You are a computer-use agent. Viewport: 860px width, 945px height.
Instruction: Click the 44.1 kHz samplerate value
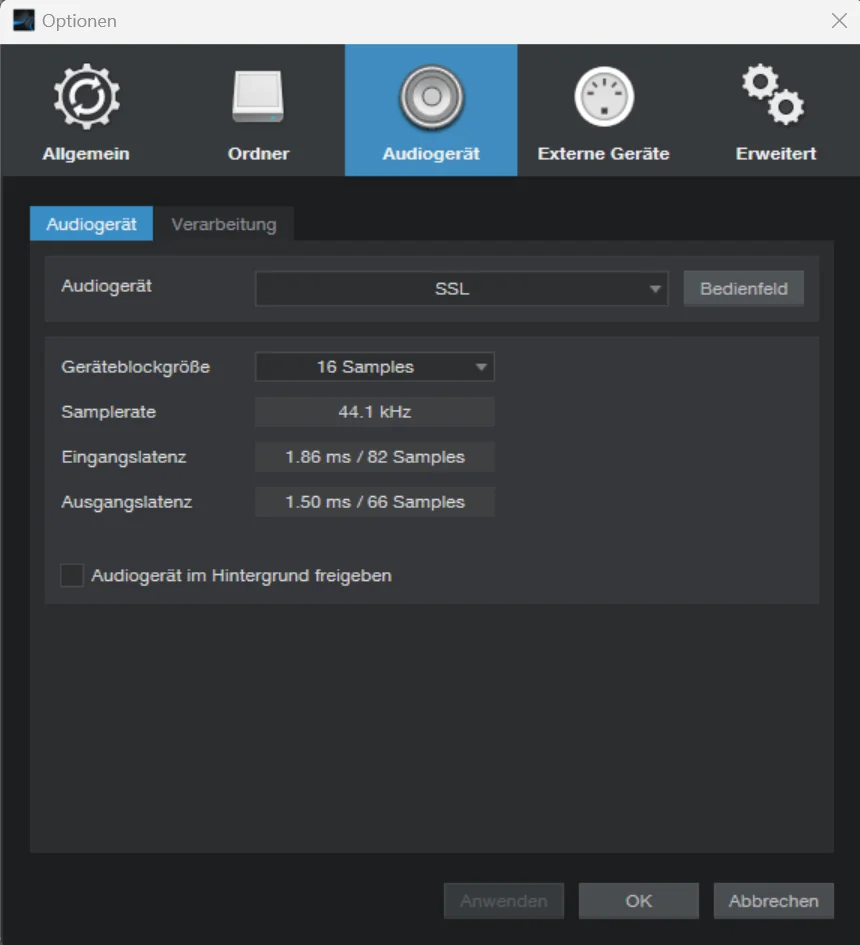click(375, 412)
